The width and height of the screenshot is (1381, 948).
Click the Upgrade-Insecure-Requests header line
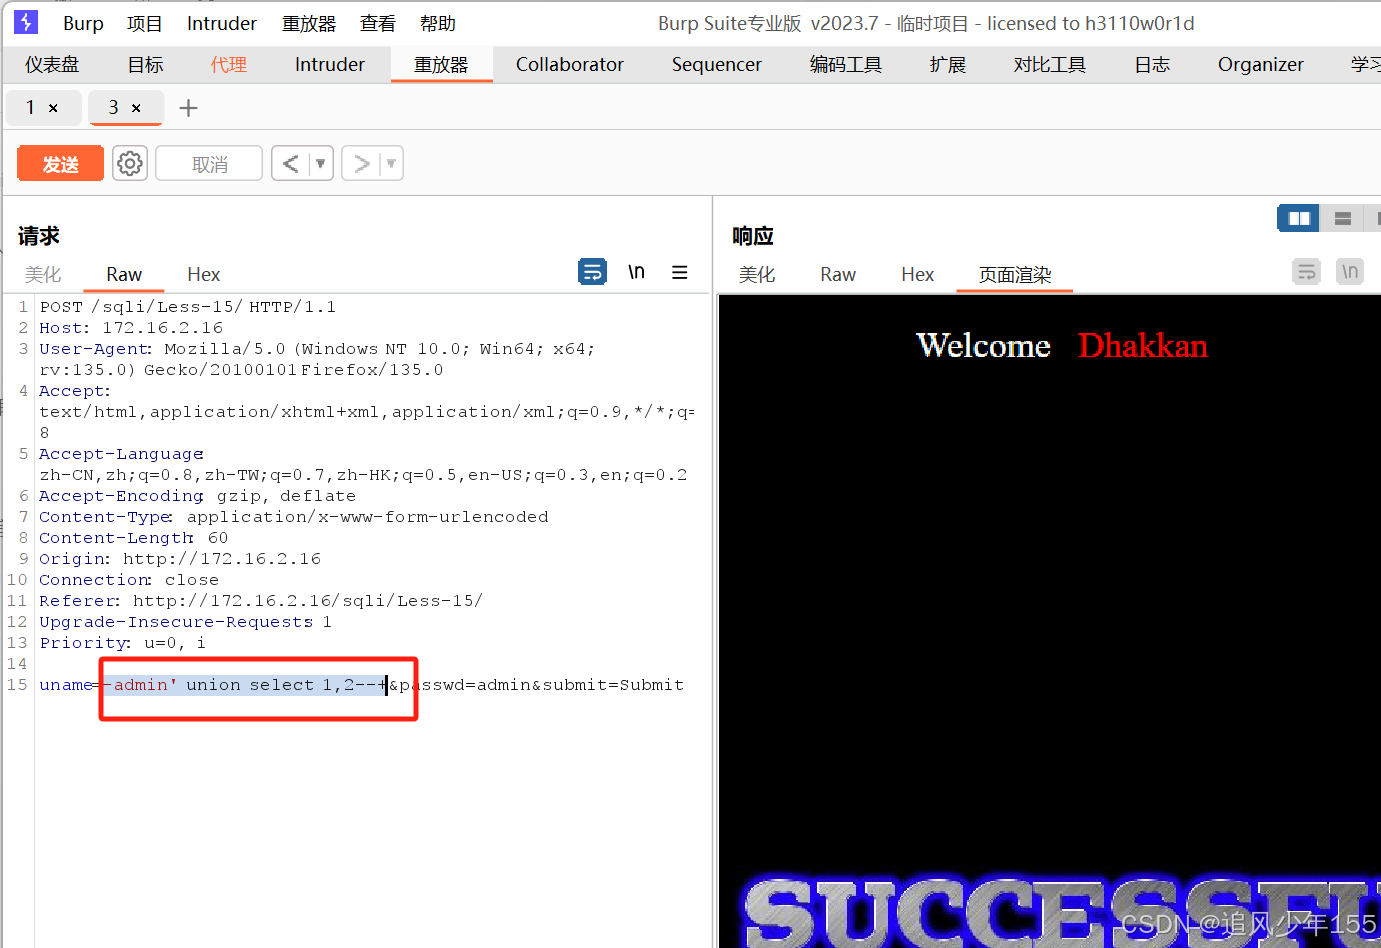tap(185, 622)
